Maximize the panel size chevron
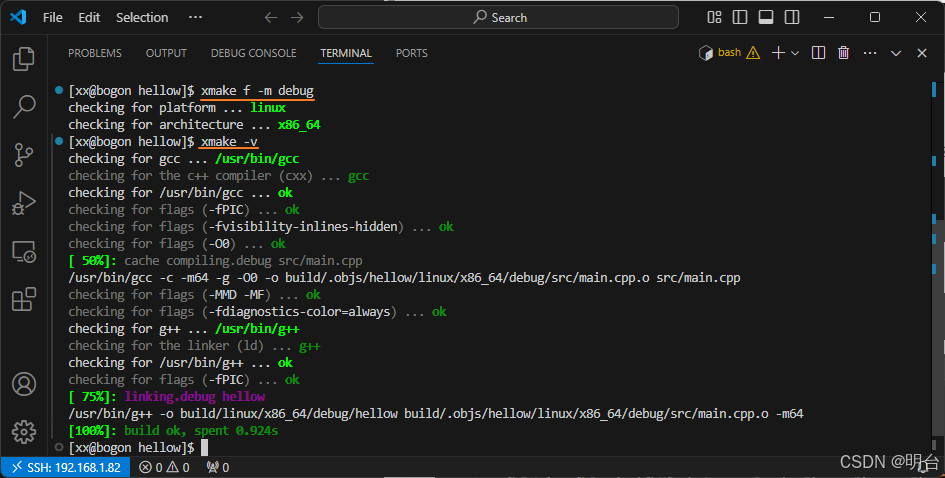This screenshot has height=478, width=945. [896, 53]
